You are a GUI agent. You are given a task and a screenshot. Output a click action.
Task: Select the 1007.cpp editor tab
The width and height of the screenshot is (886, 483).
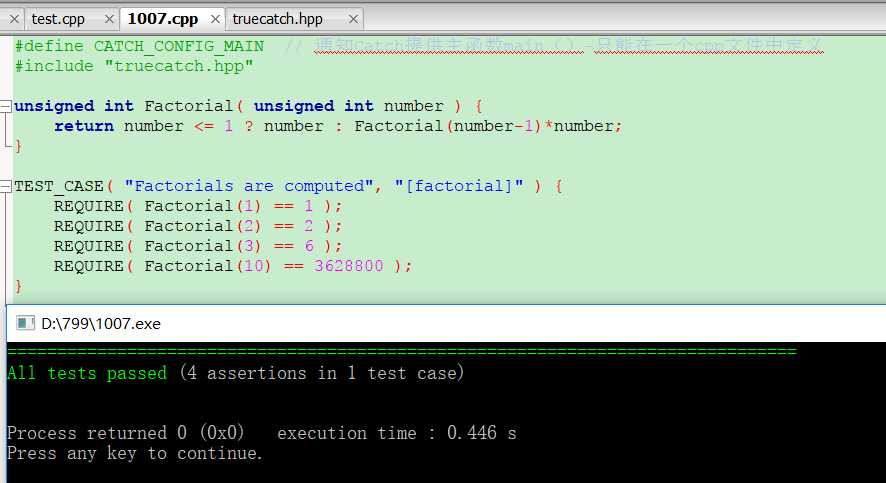click(163, 19)
